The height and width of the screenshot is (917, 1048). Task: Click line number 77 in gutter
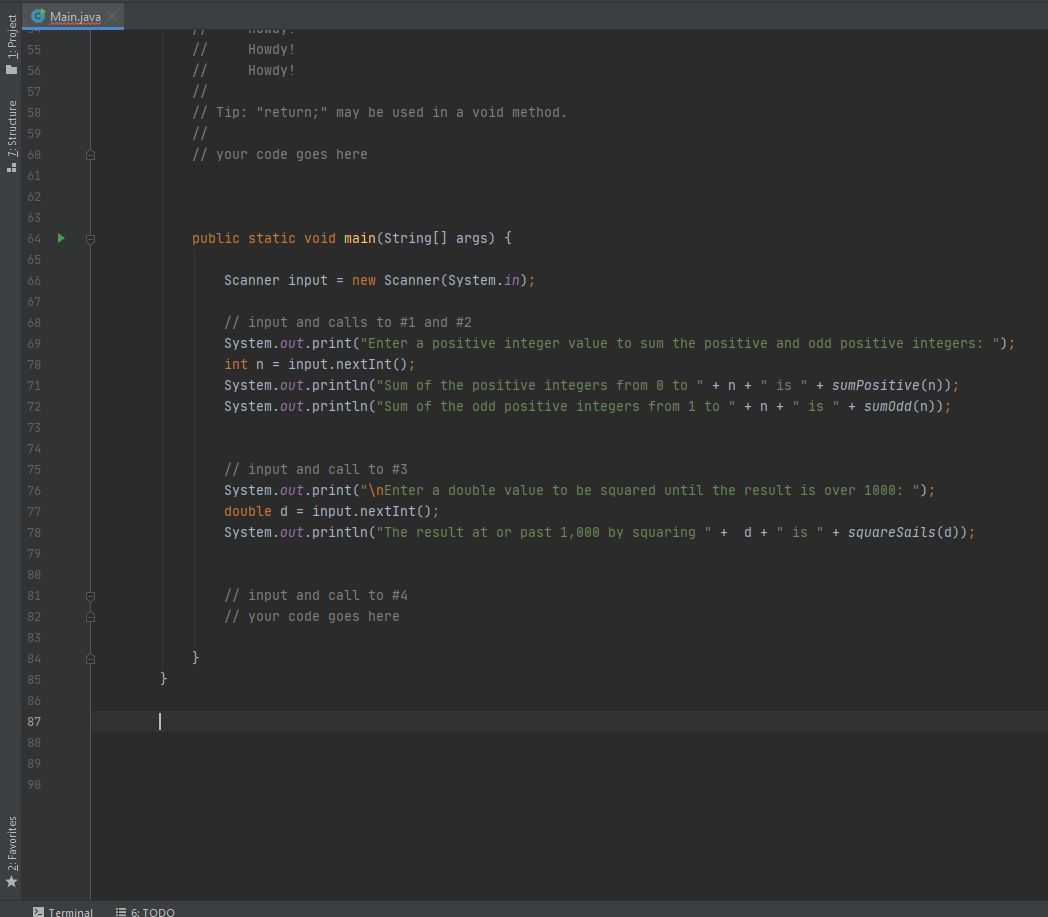[34, 511]
